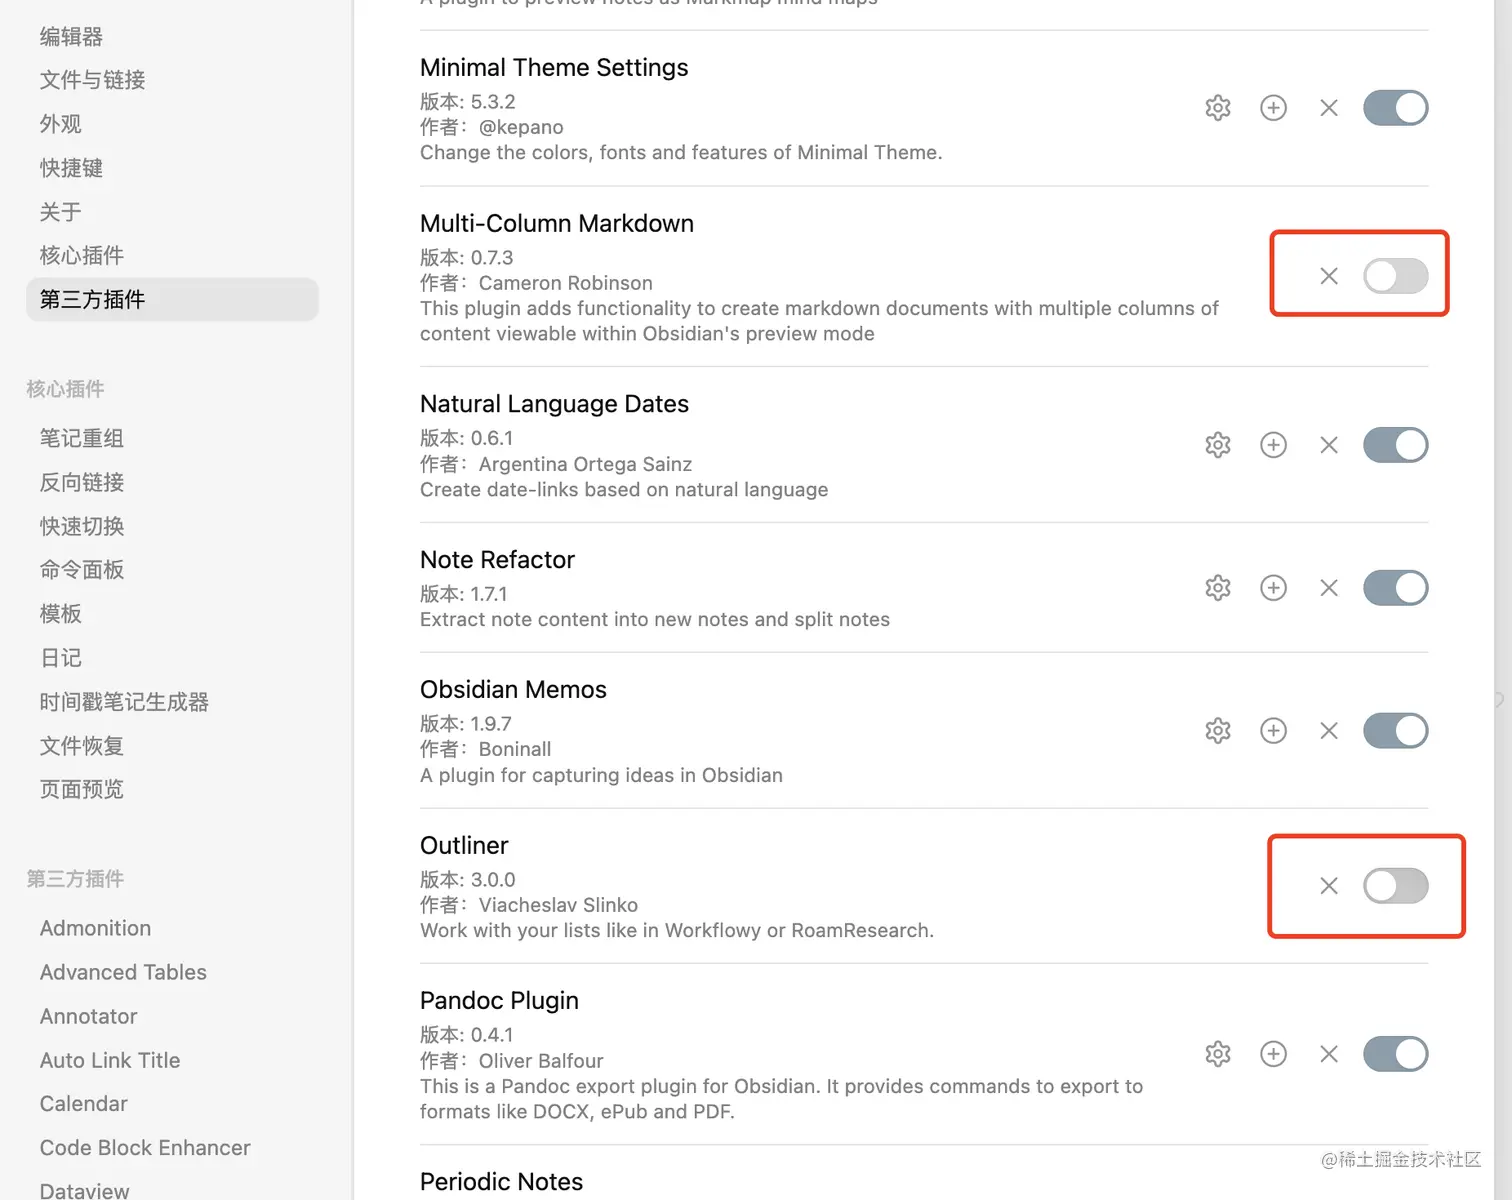Enable the Multi-Column Markdown plugin toggle
This screenshot has height=1200, width=1512.
click(1396, 276)
